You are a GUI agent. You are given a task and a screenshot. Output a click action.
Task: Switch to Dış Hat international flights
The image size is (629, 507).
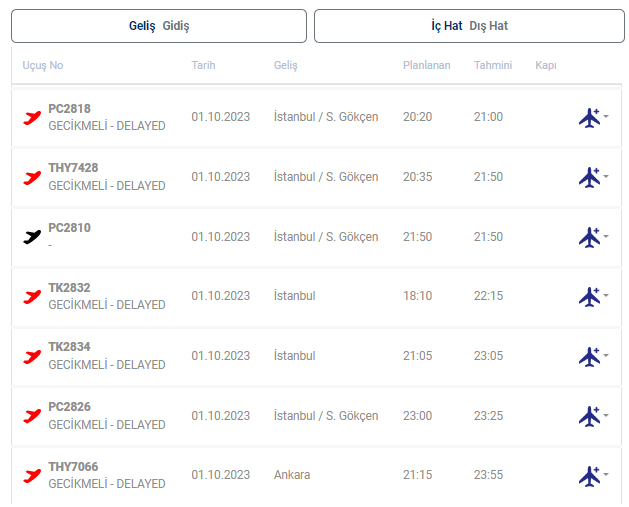(489, 26)
